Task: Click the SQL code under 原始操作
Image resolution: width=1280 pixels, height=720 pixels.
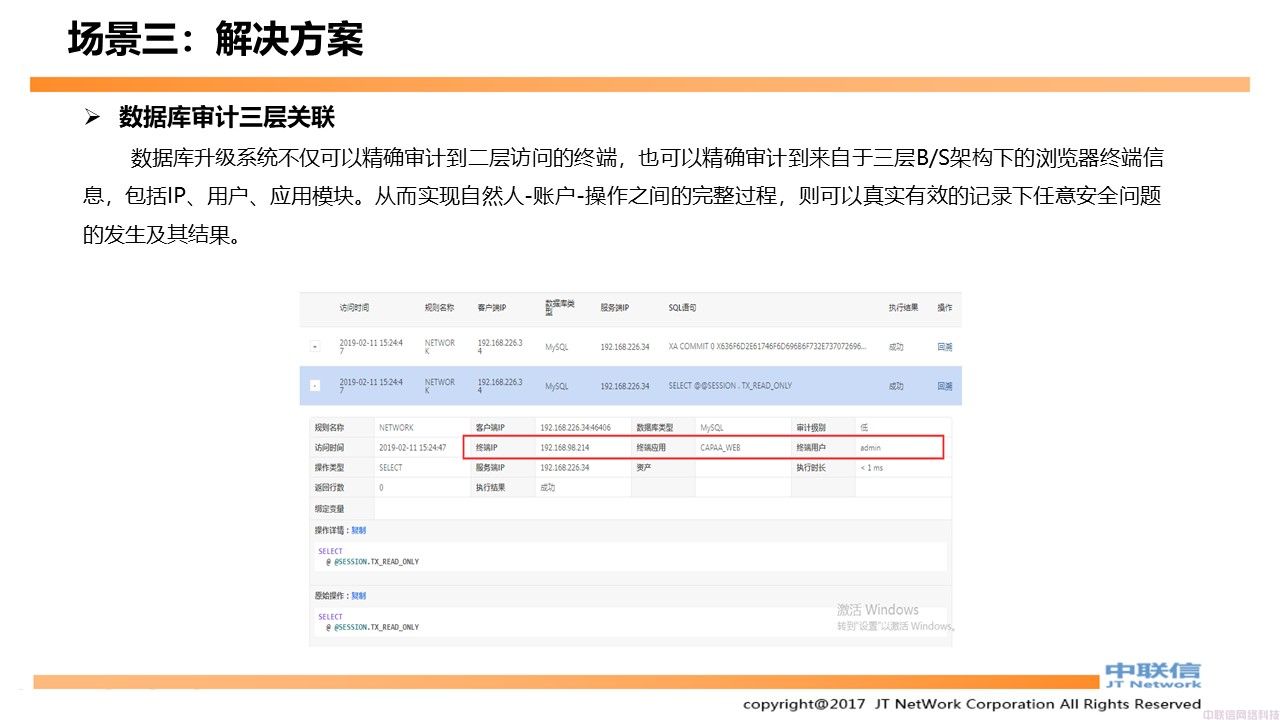Action: (x=369, y=622)
